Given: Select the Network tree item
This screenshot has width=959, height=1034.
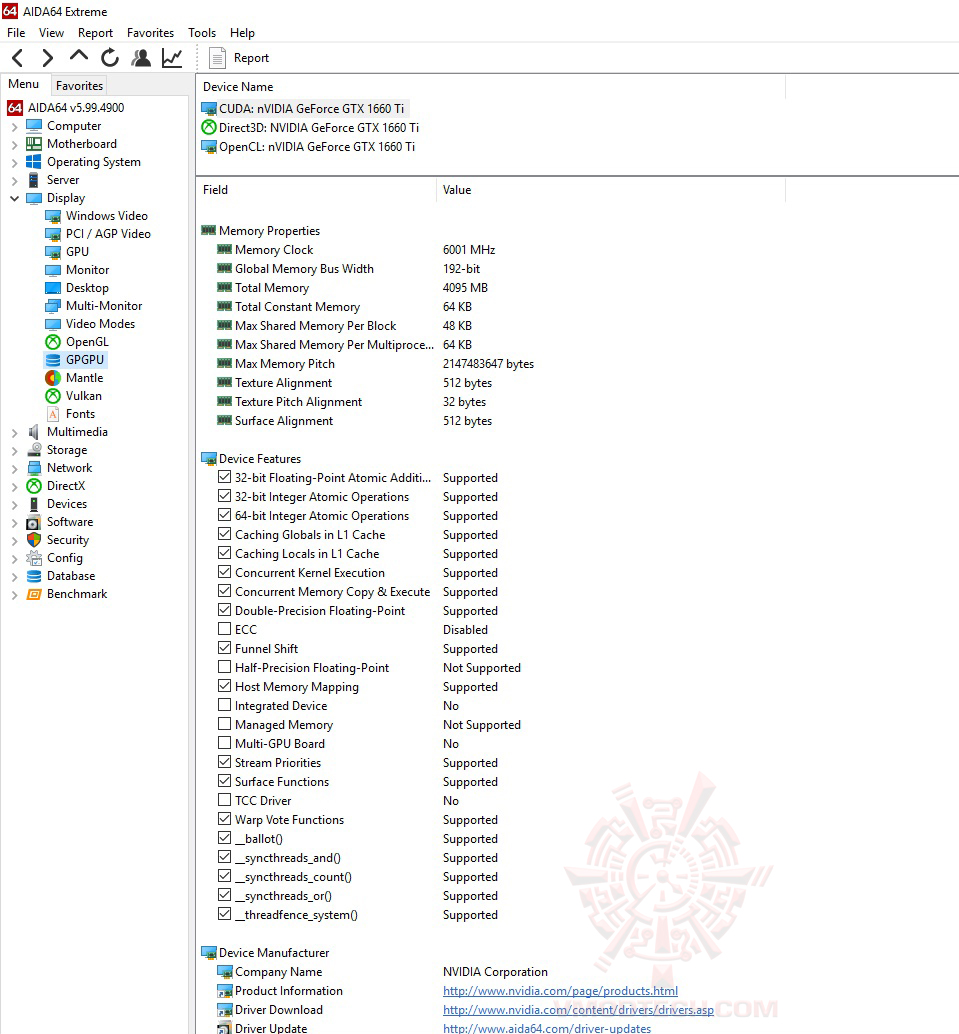Looking at the screenshot, I should point(69,468).
